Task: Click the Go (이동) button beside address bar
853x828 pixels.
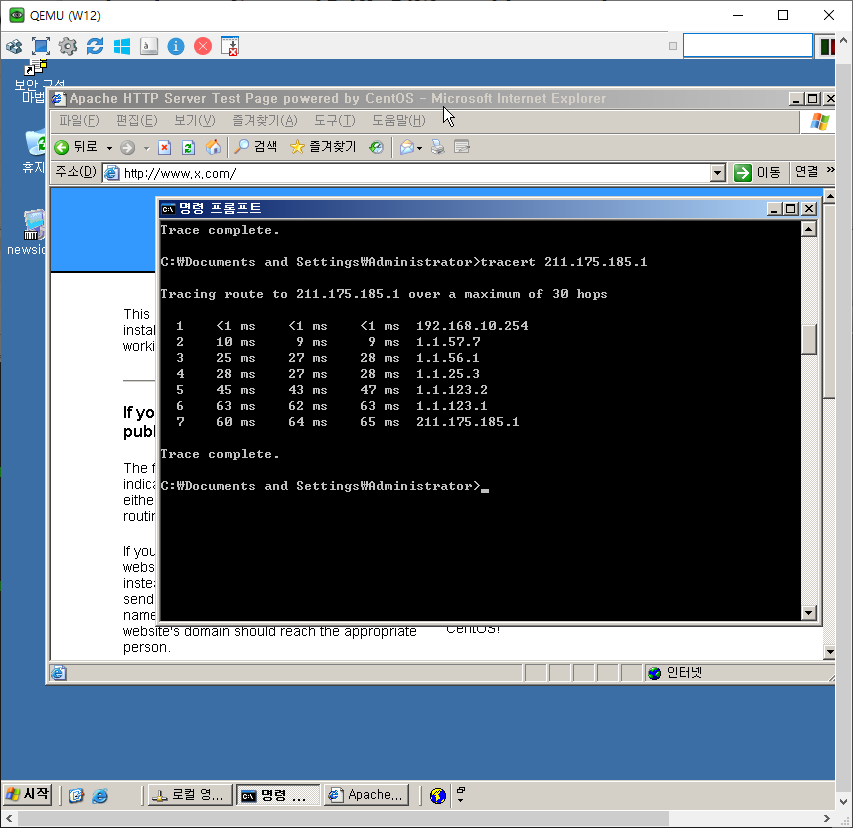Action: click(x=757, y=172)
